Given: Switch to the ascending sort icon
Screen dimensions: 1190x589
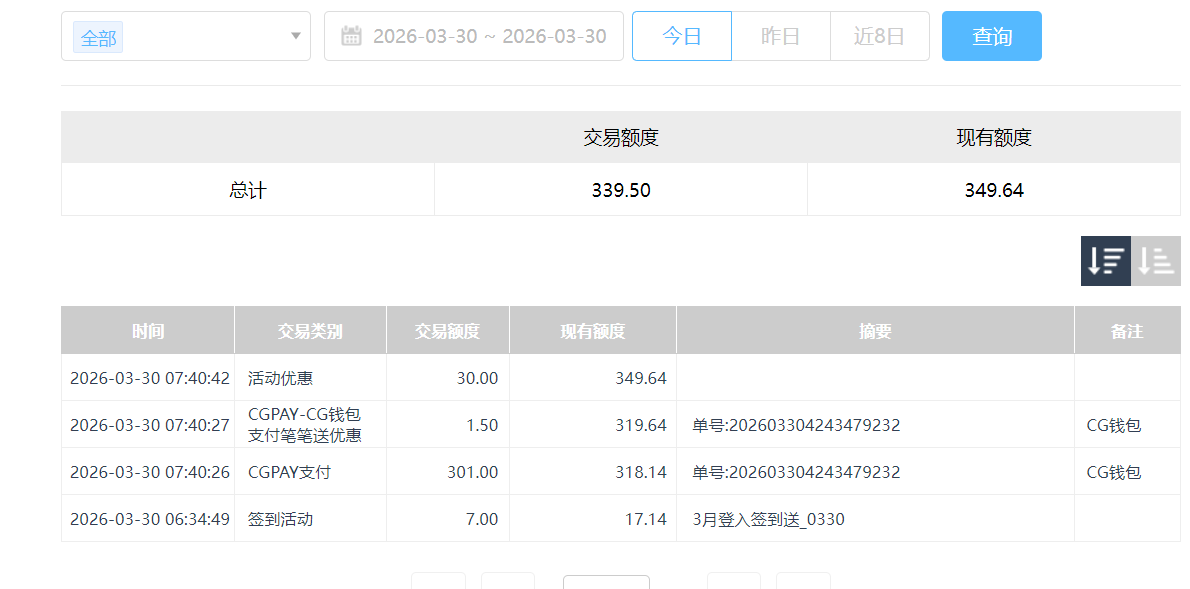Looking at the screenshot, I should [1156, 260].
